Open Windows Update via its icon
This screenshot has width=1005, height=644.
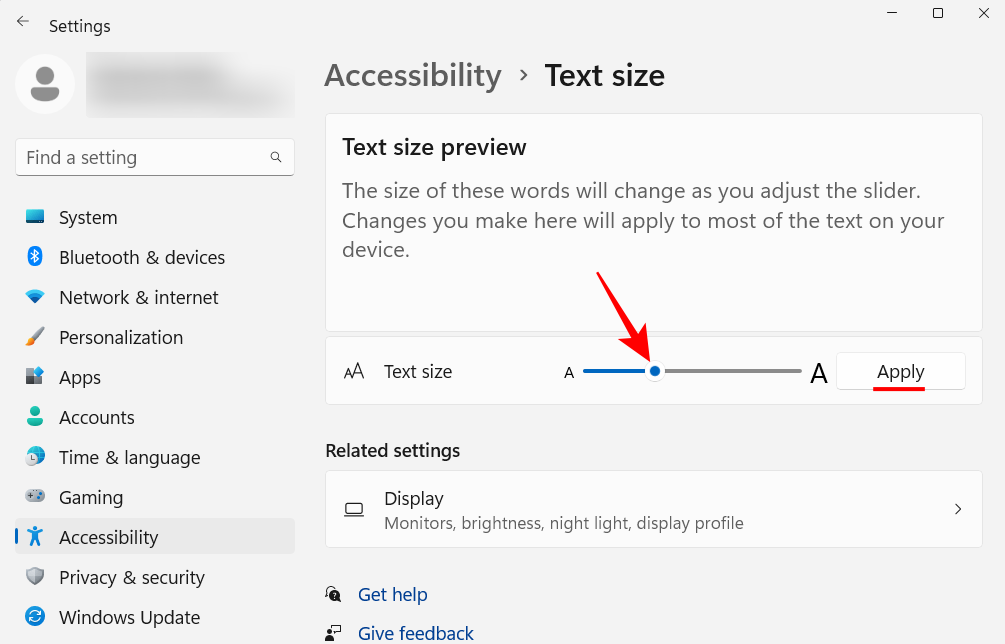(36, 617)
